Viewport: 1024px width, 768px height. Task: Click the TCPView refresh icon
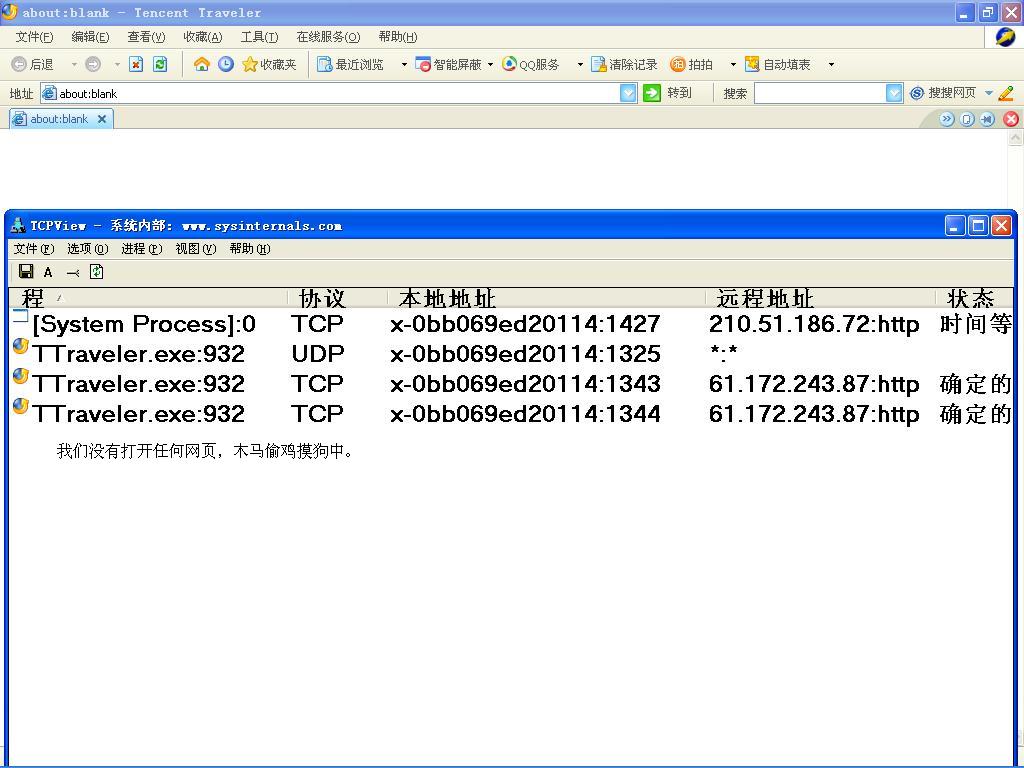97,272
